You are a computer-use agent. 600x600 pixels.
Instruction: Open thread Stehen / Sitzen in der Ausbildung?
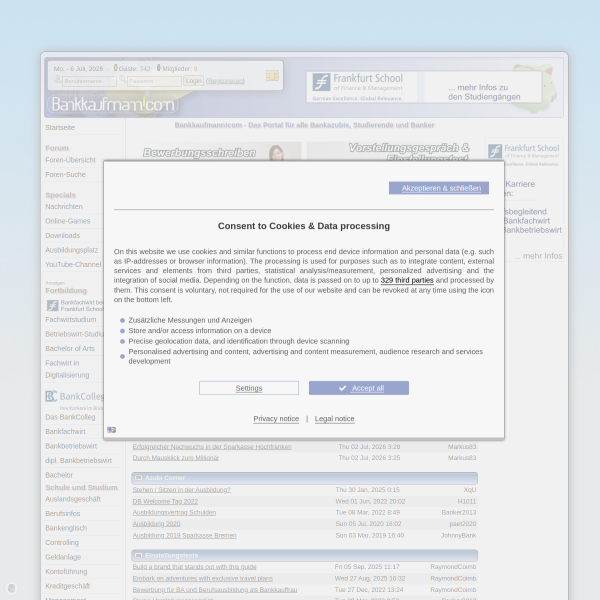[x=182, y=490]
